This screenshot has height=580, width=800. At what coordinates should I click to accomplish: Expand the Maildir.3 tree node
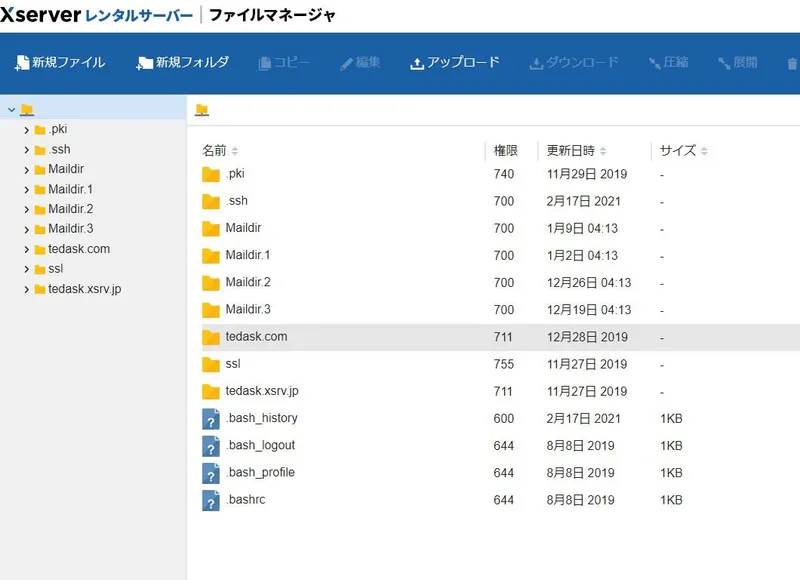27,230
